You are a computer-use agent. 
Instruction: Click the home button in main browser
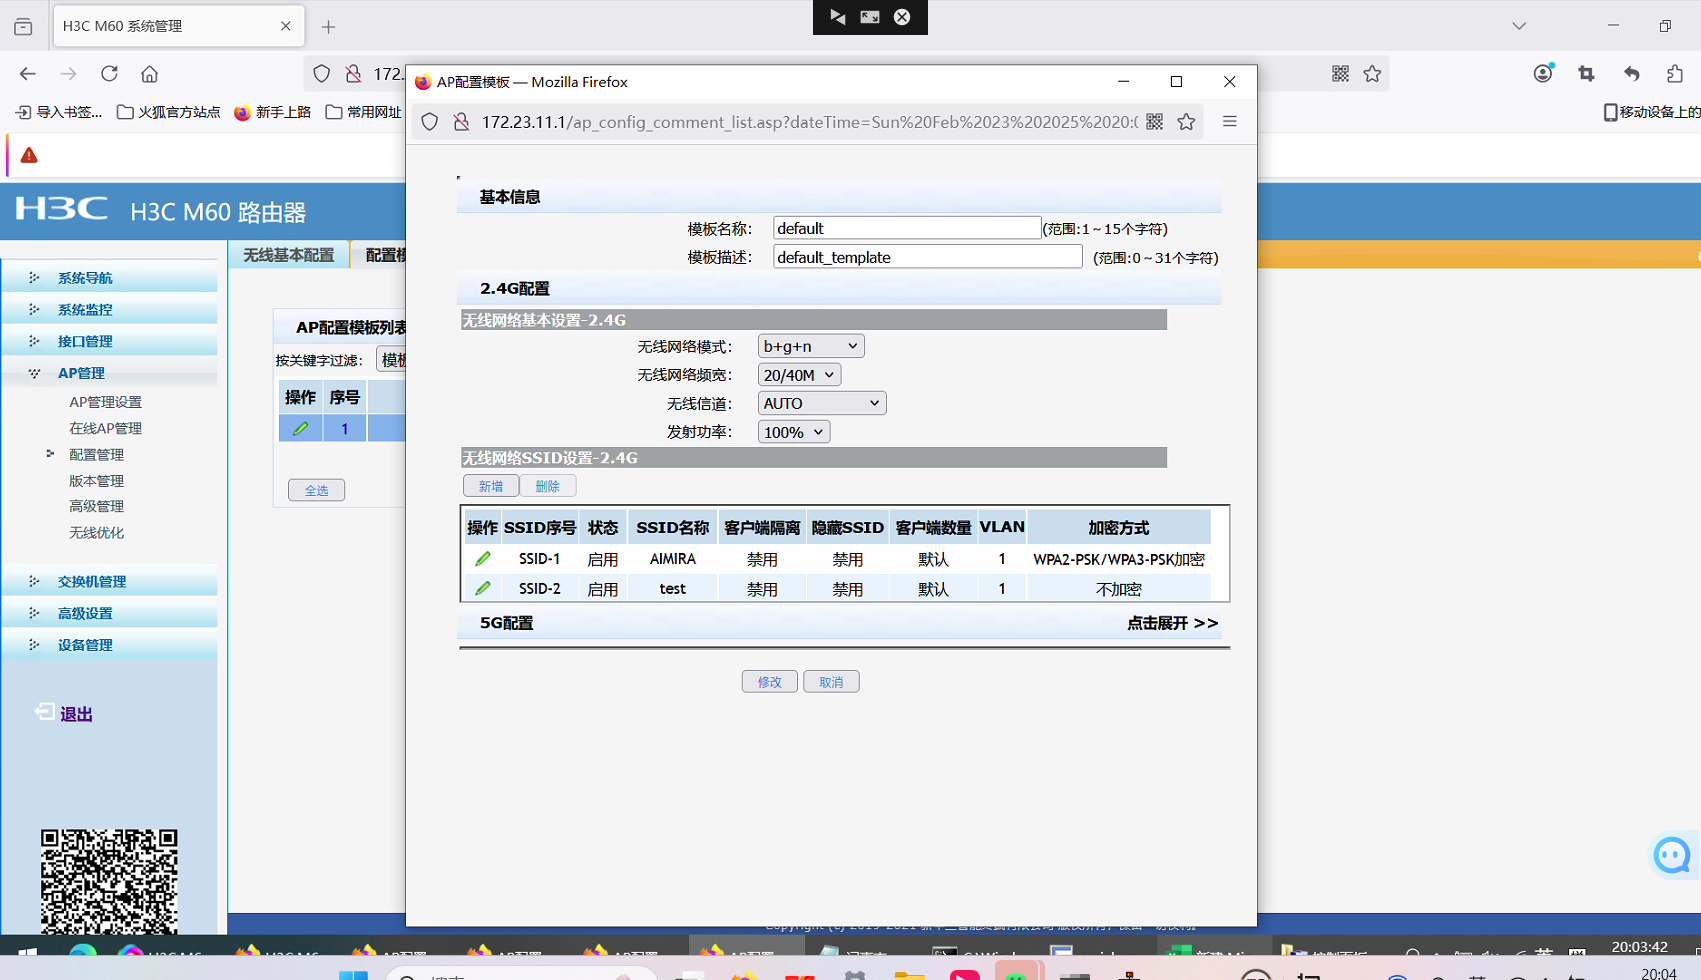pos(149,74)
